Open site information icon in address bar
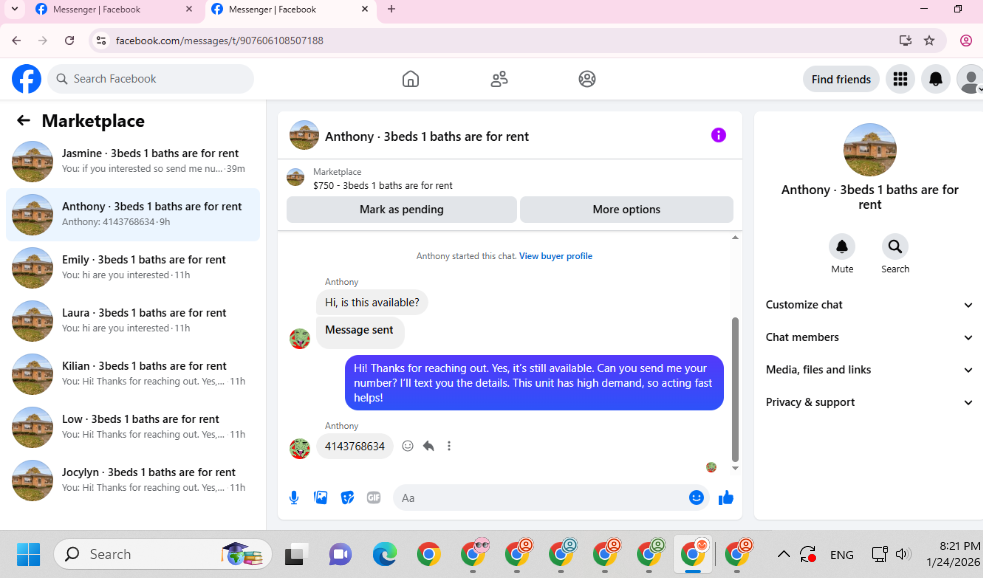This screenshot has height=578, width=983. pyautogui.click(x=101, y=41)
